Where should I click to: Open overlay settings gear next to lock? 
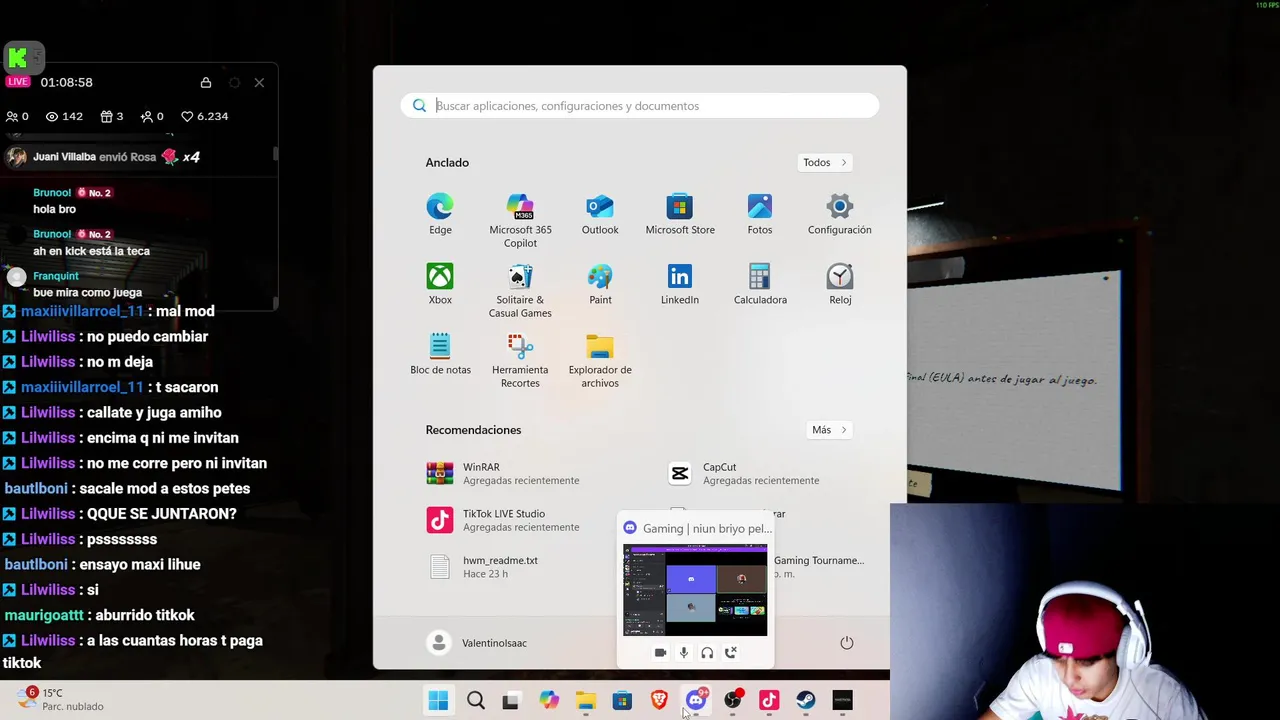point(234,83)
